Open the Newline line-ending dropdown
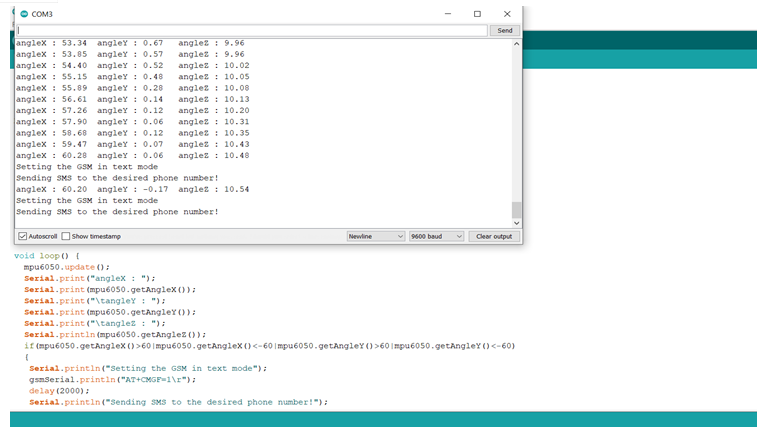The image size is (773, 438). click(376, 236)
